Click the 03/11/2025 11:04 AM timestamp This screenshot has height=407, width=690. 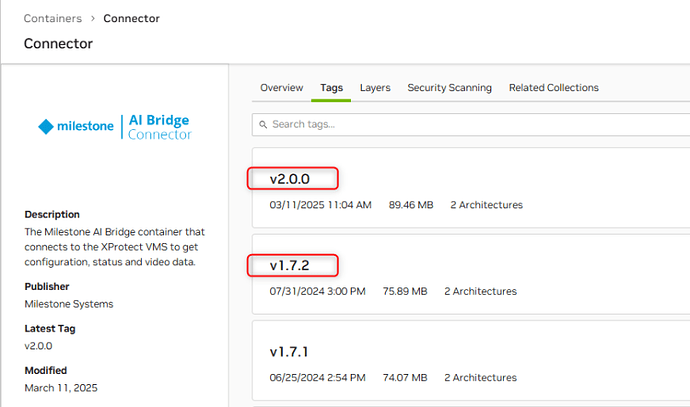320,205
